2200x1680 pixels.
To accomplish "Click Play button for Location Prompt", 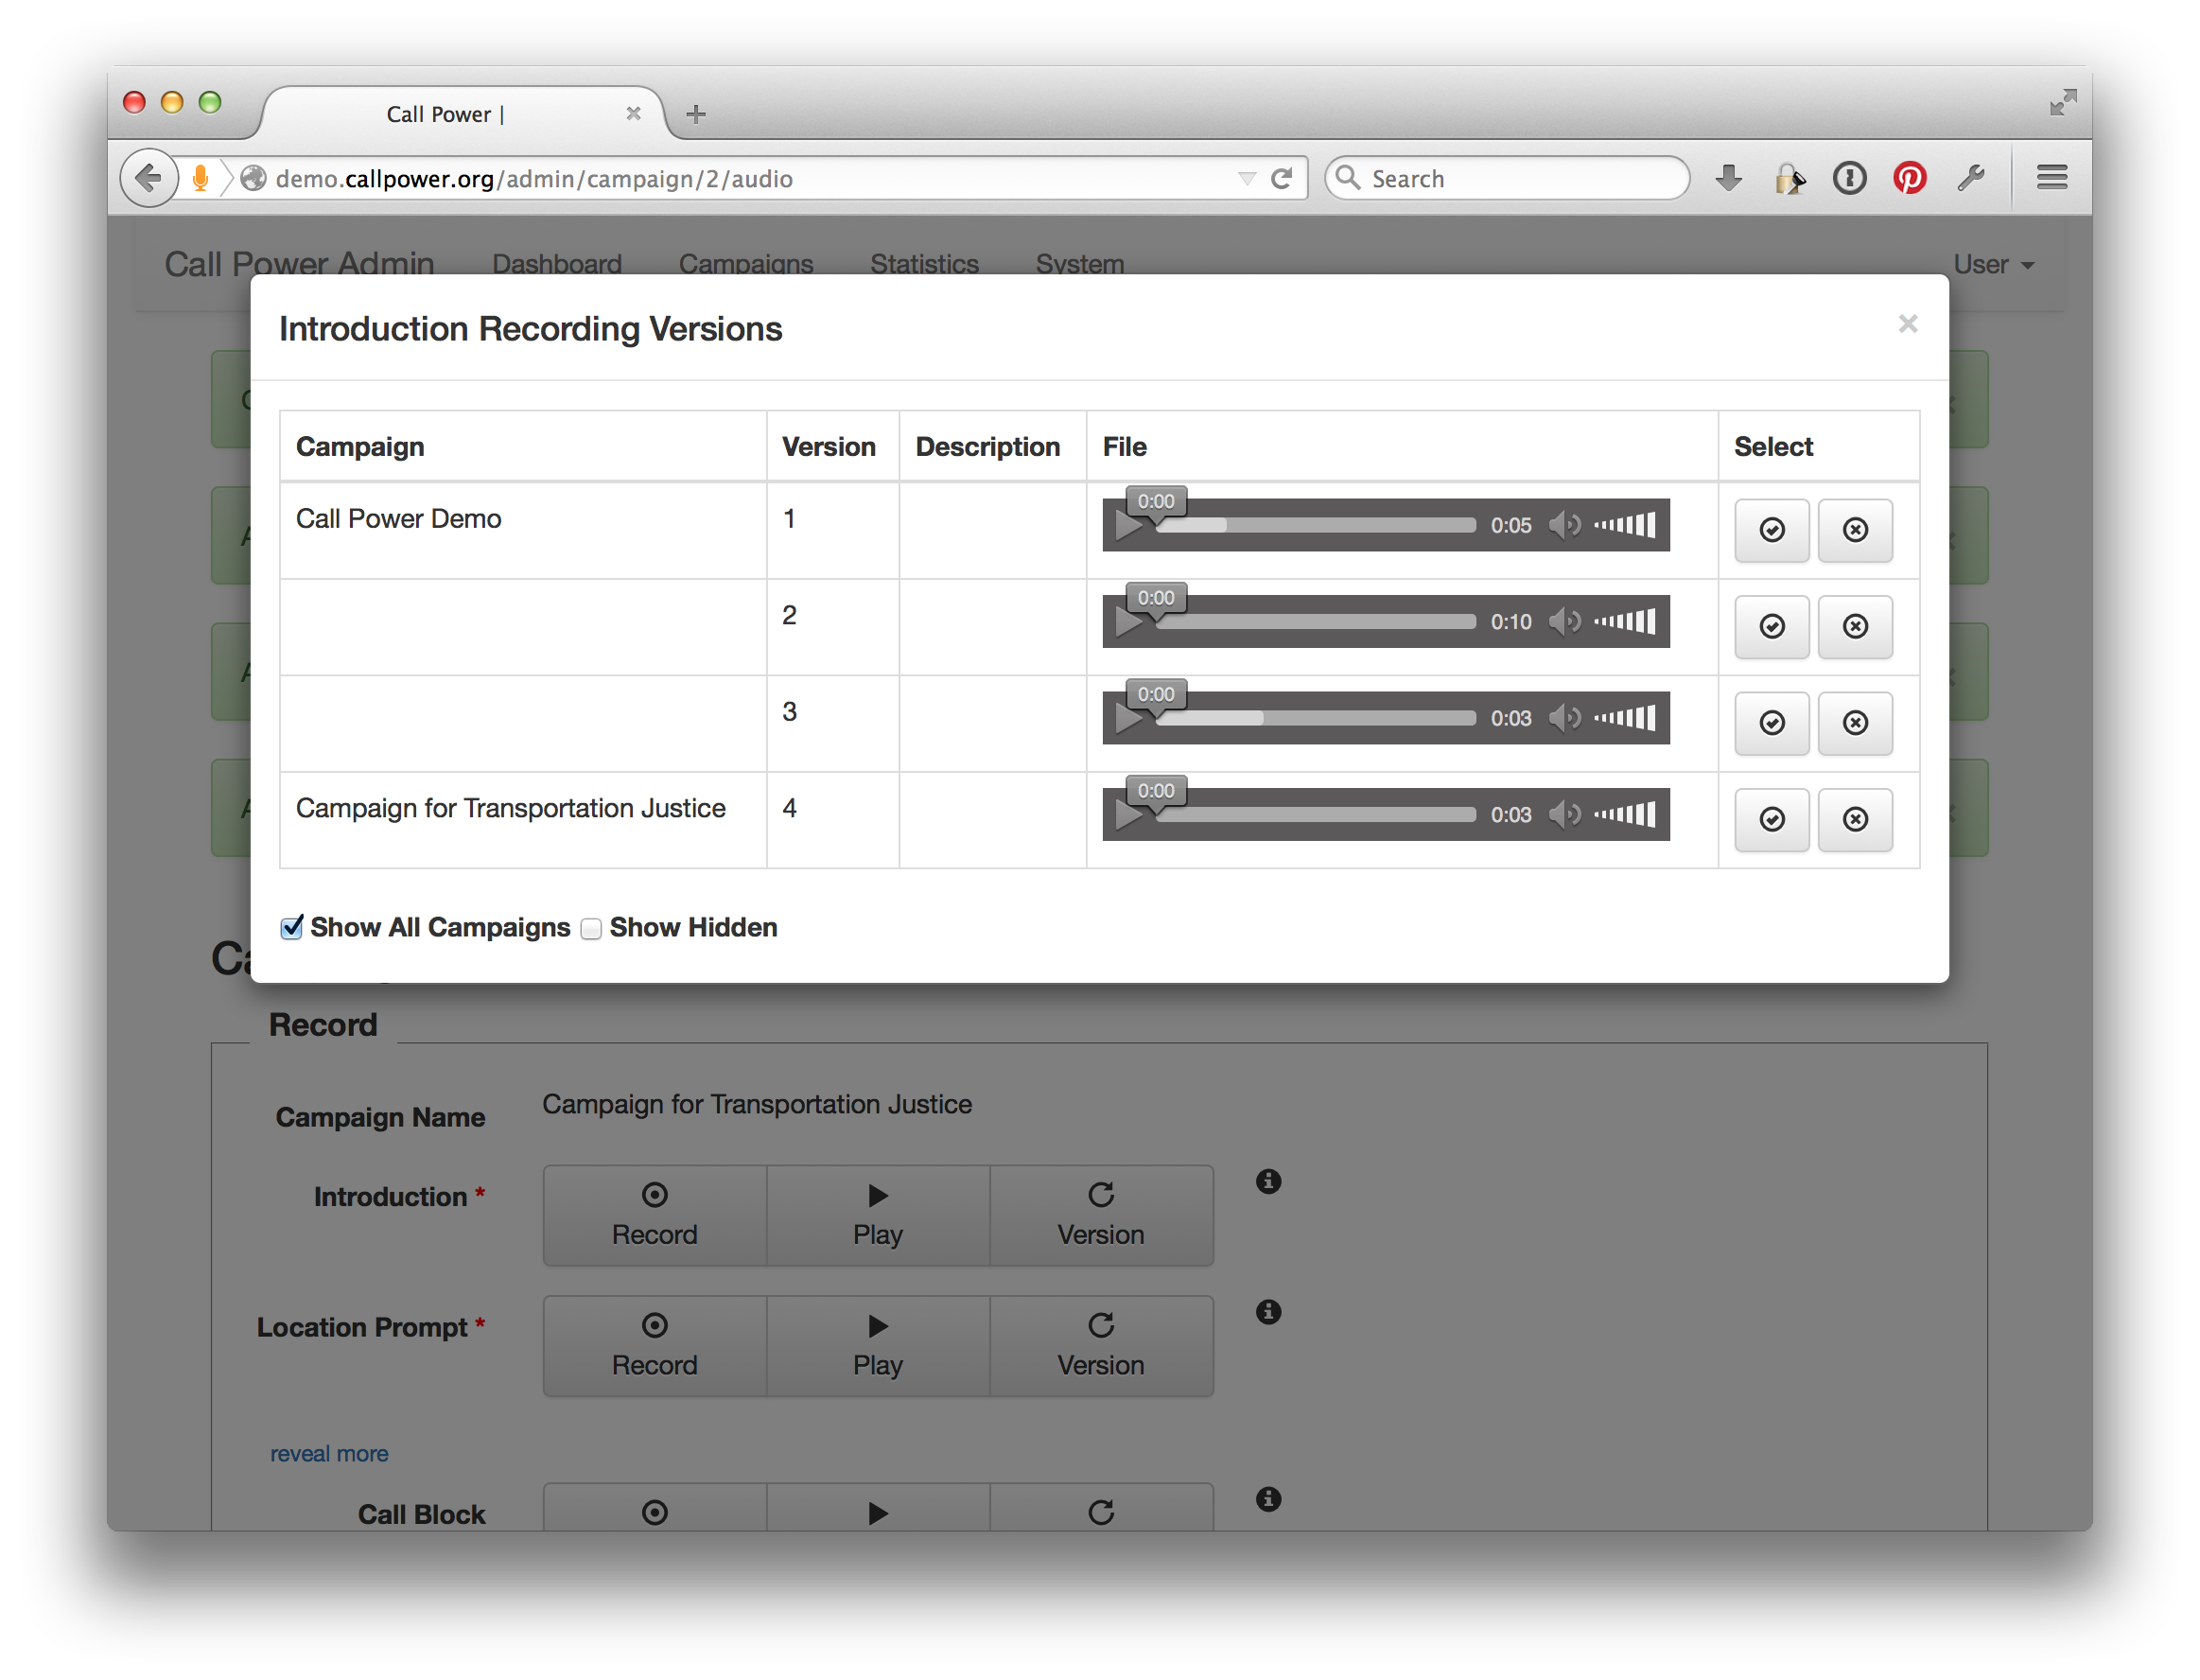I will tap(878, 1346).
